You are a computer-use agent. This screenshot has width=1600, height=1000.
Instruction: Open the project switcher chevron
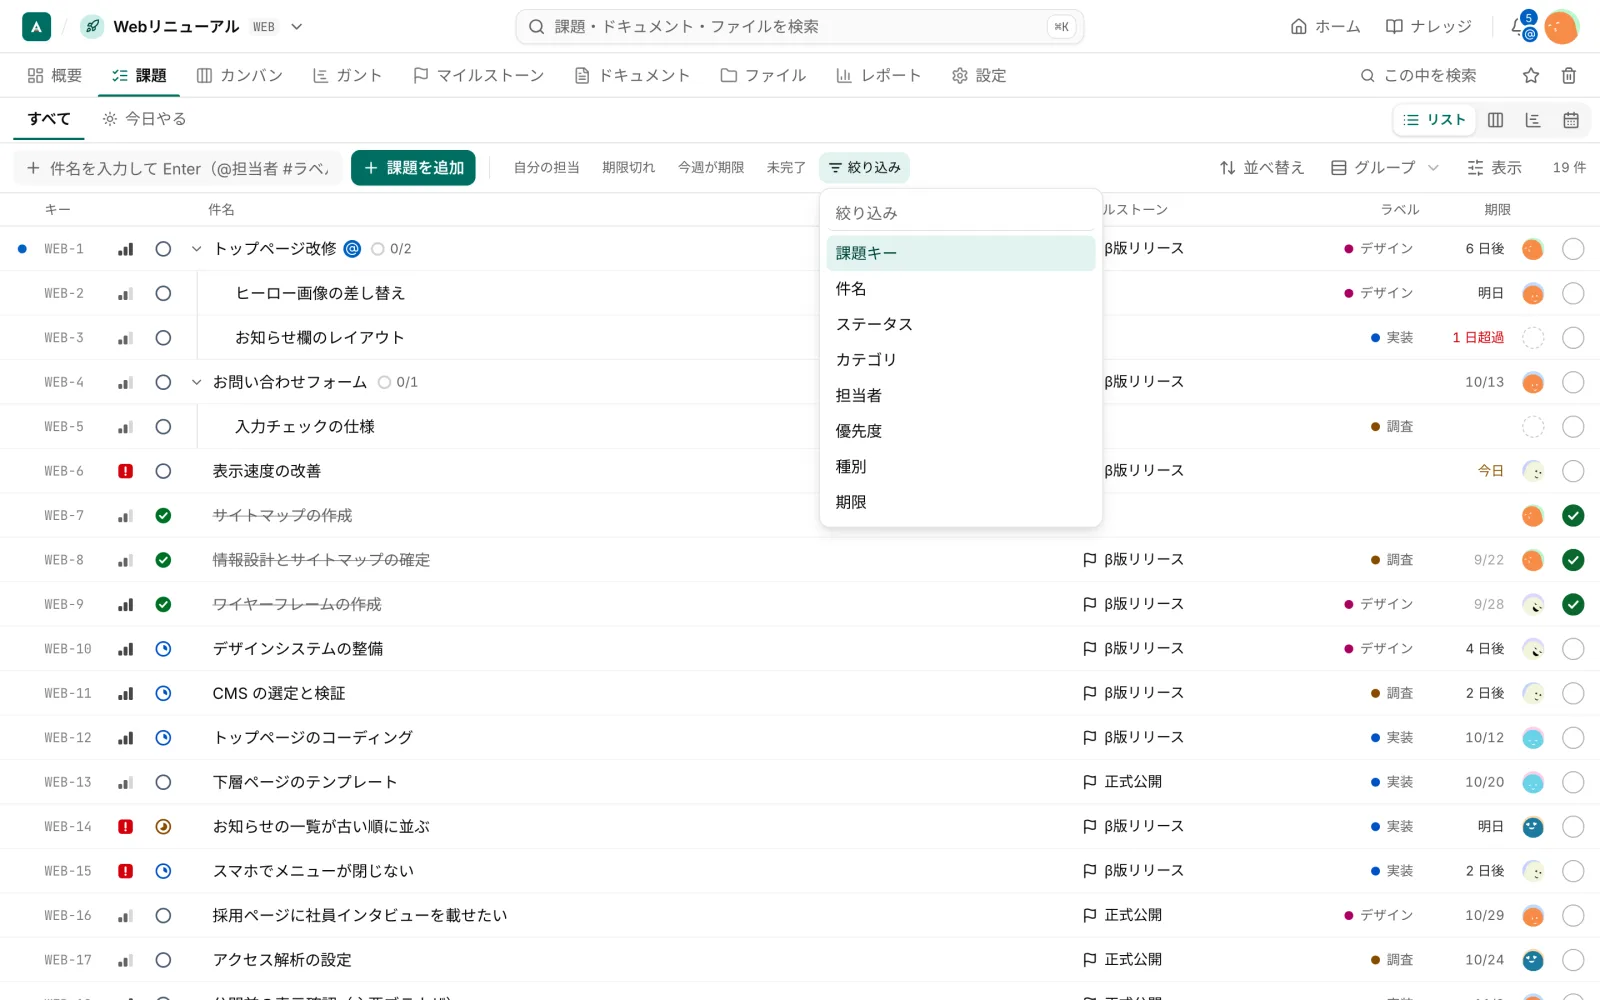tap(296, 27)
